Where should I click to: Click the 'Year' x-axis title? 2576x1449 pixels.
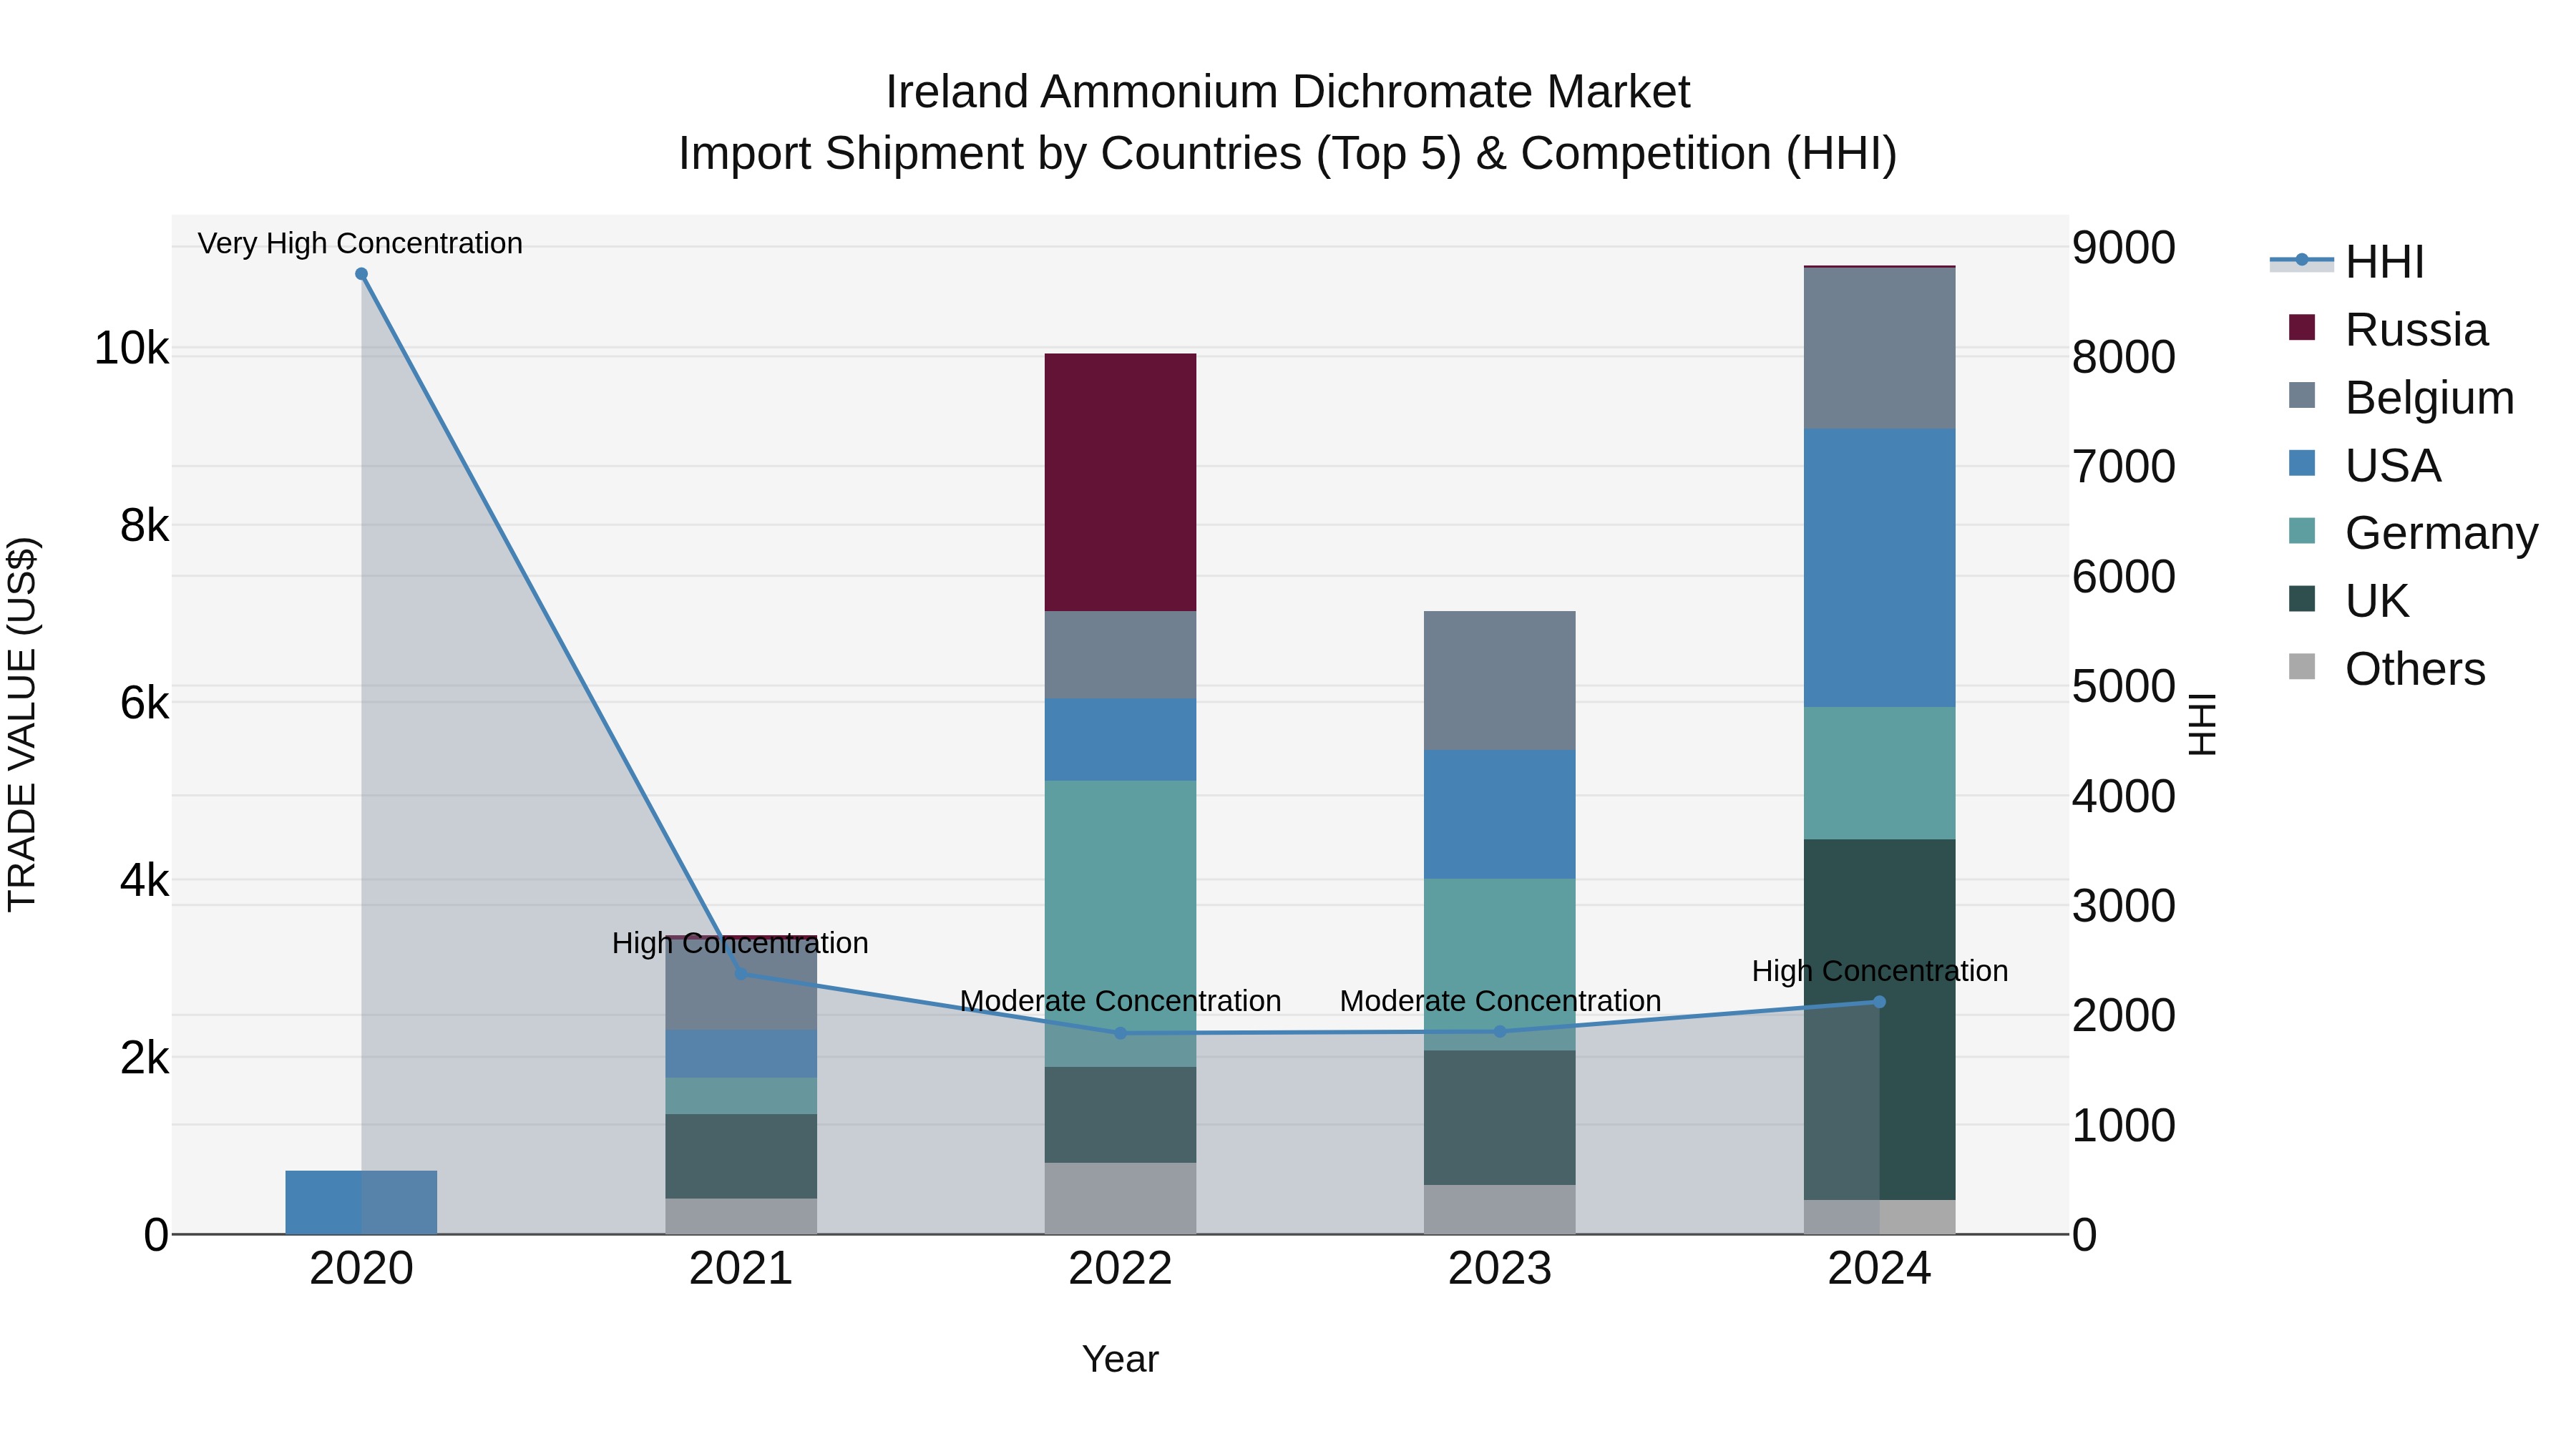(x=1120, y=1359)
